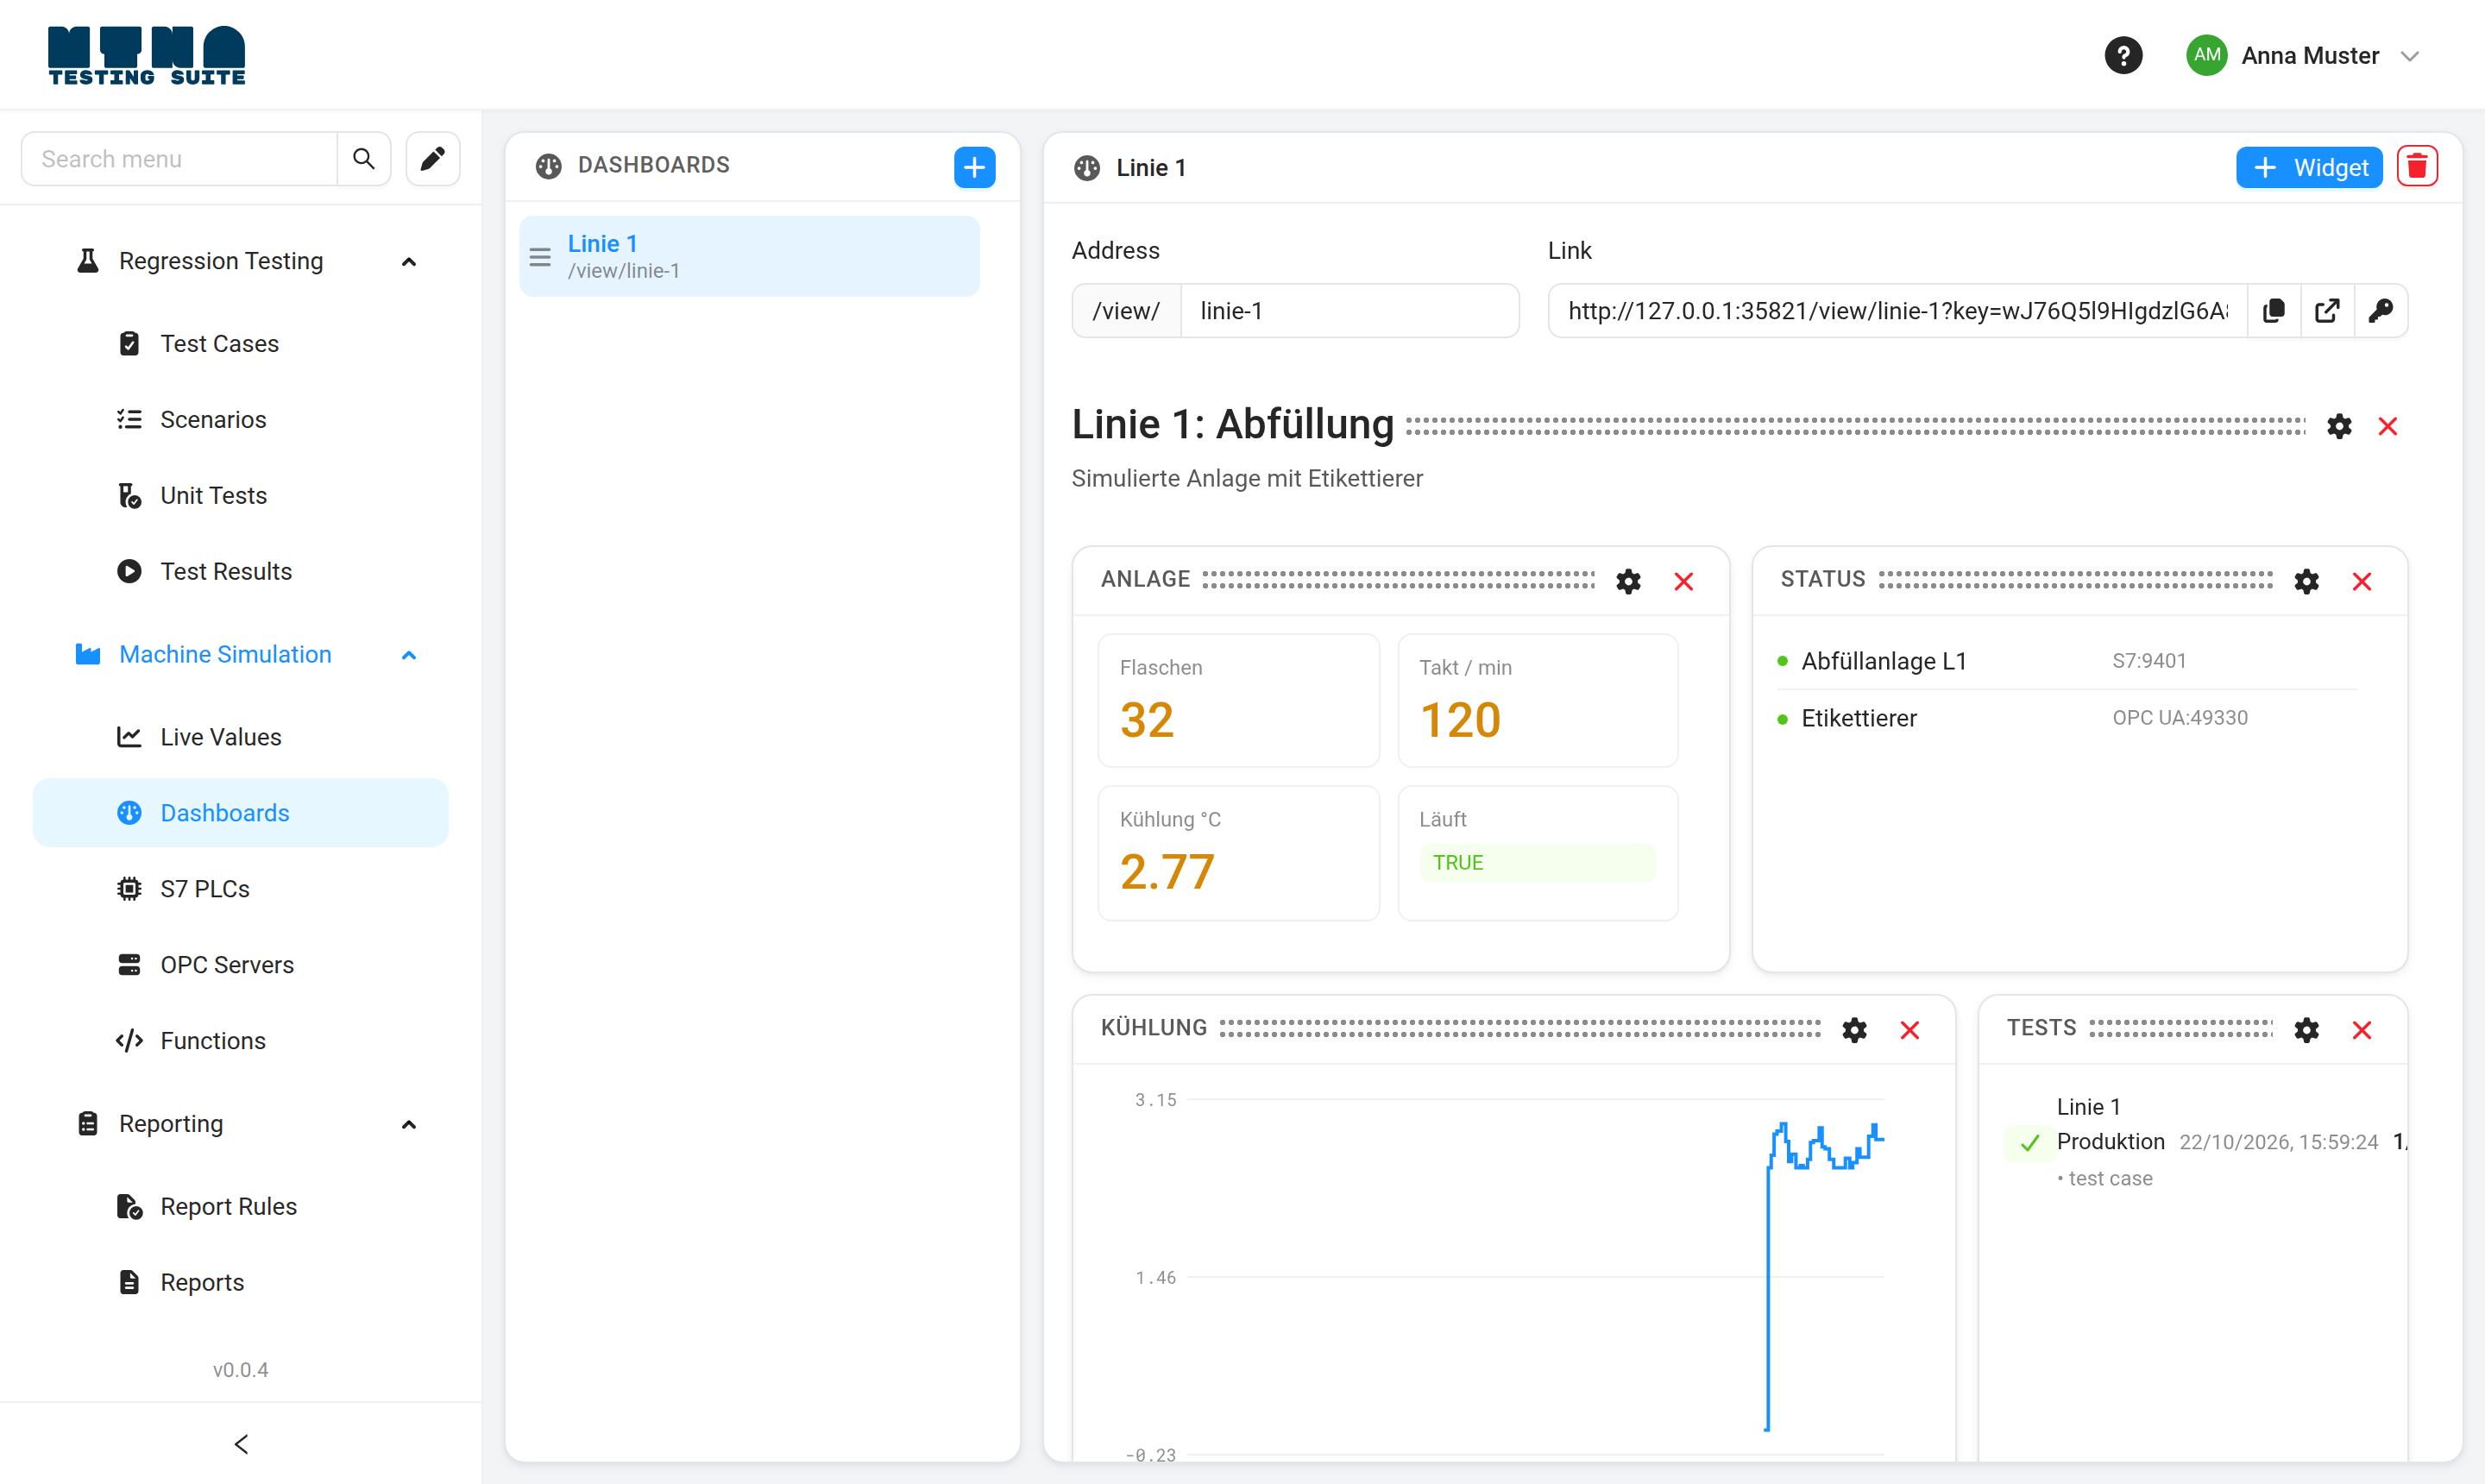The height and width of the screenshot is (1484, 2485).
Task: Click the Functions code icon
Action: point(129,1040)
